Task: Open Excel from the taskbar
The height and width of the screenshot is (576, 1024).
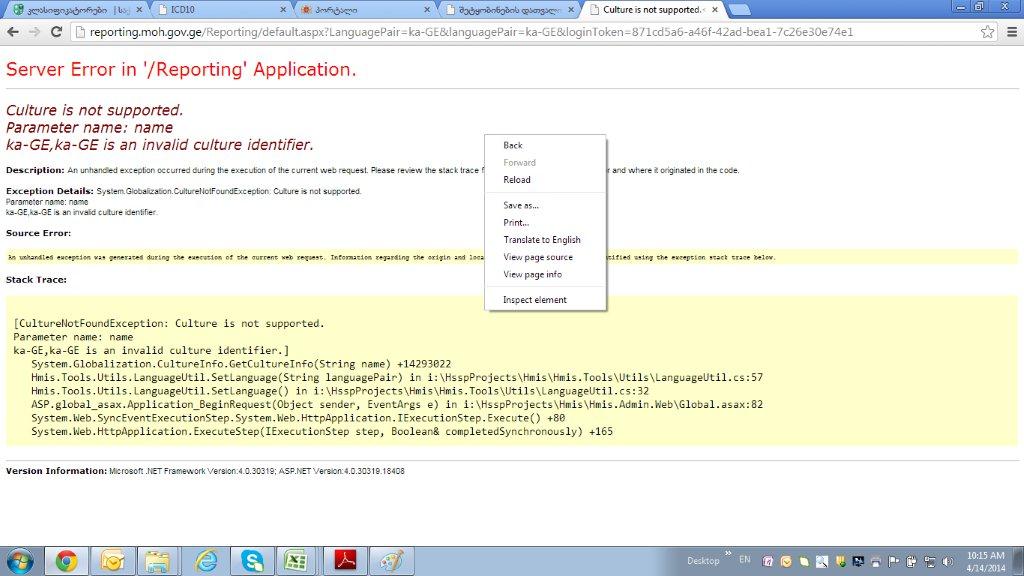Action: pos(296,560)
